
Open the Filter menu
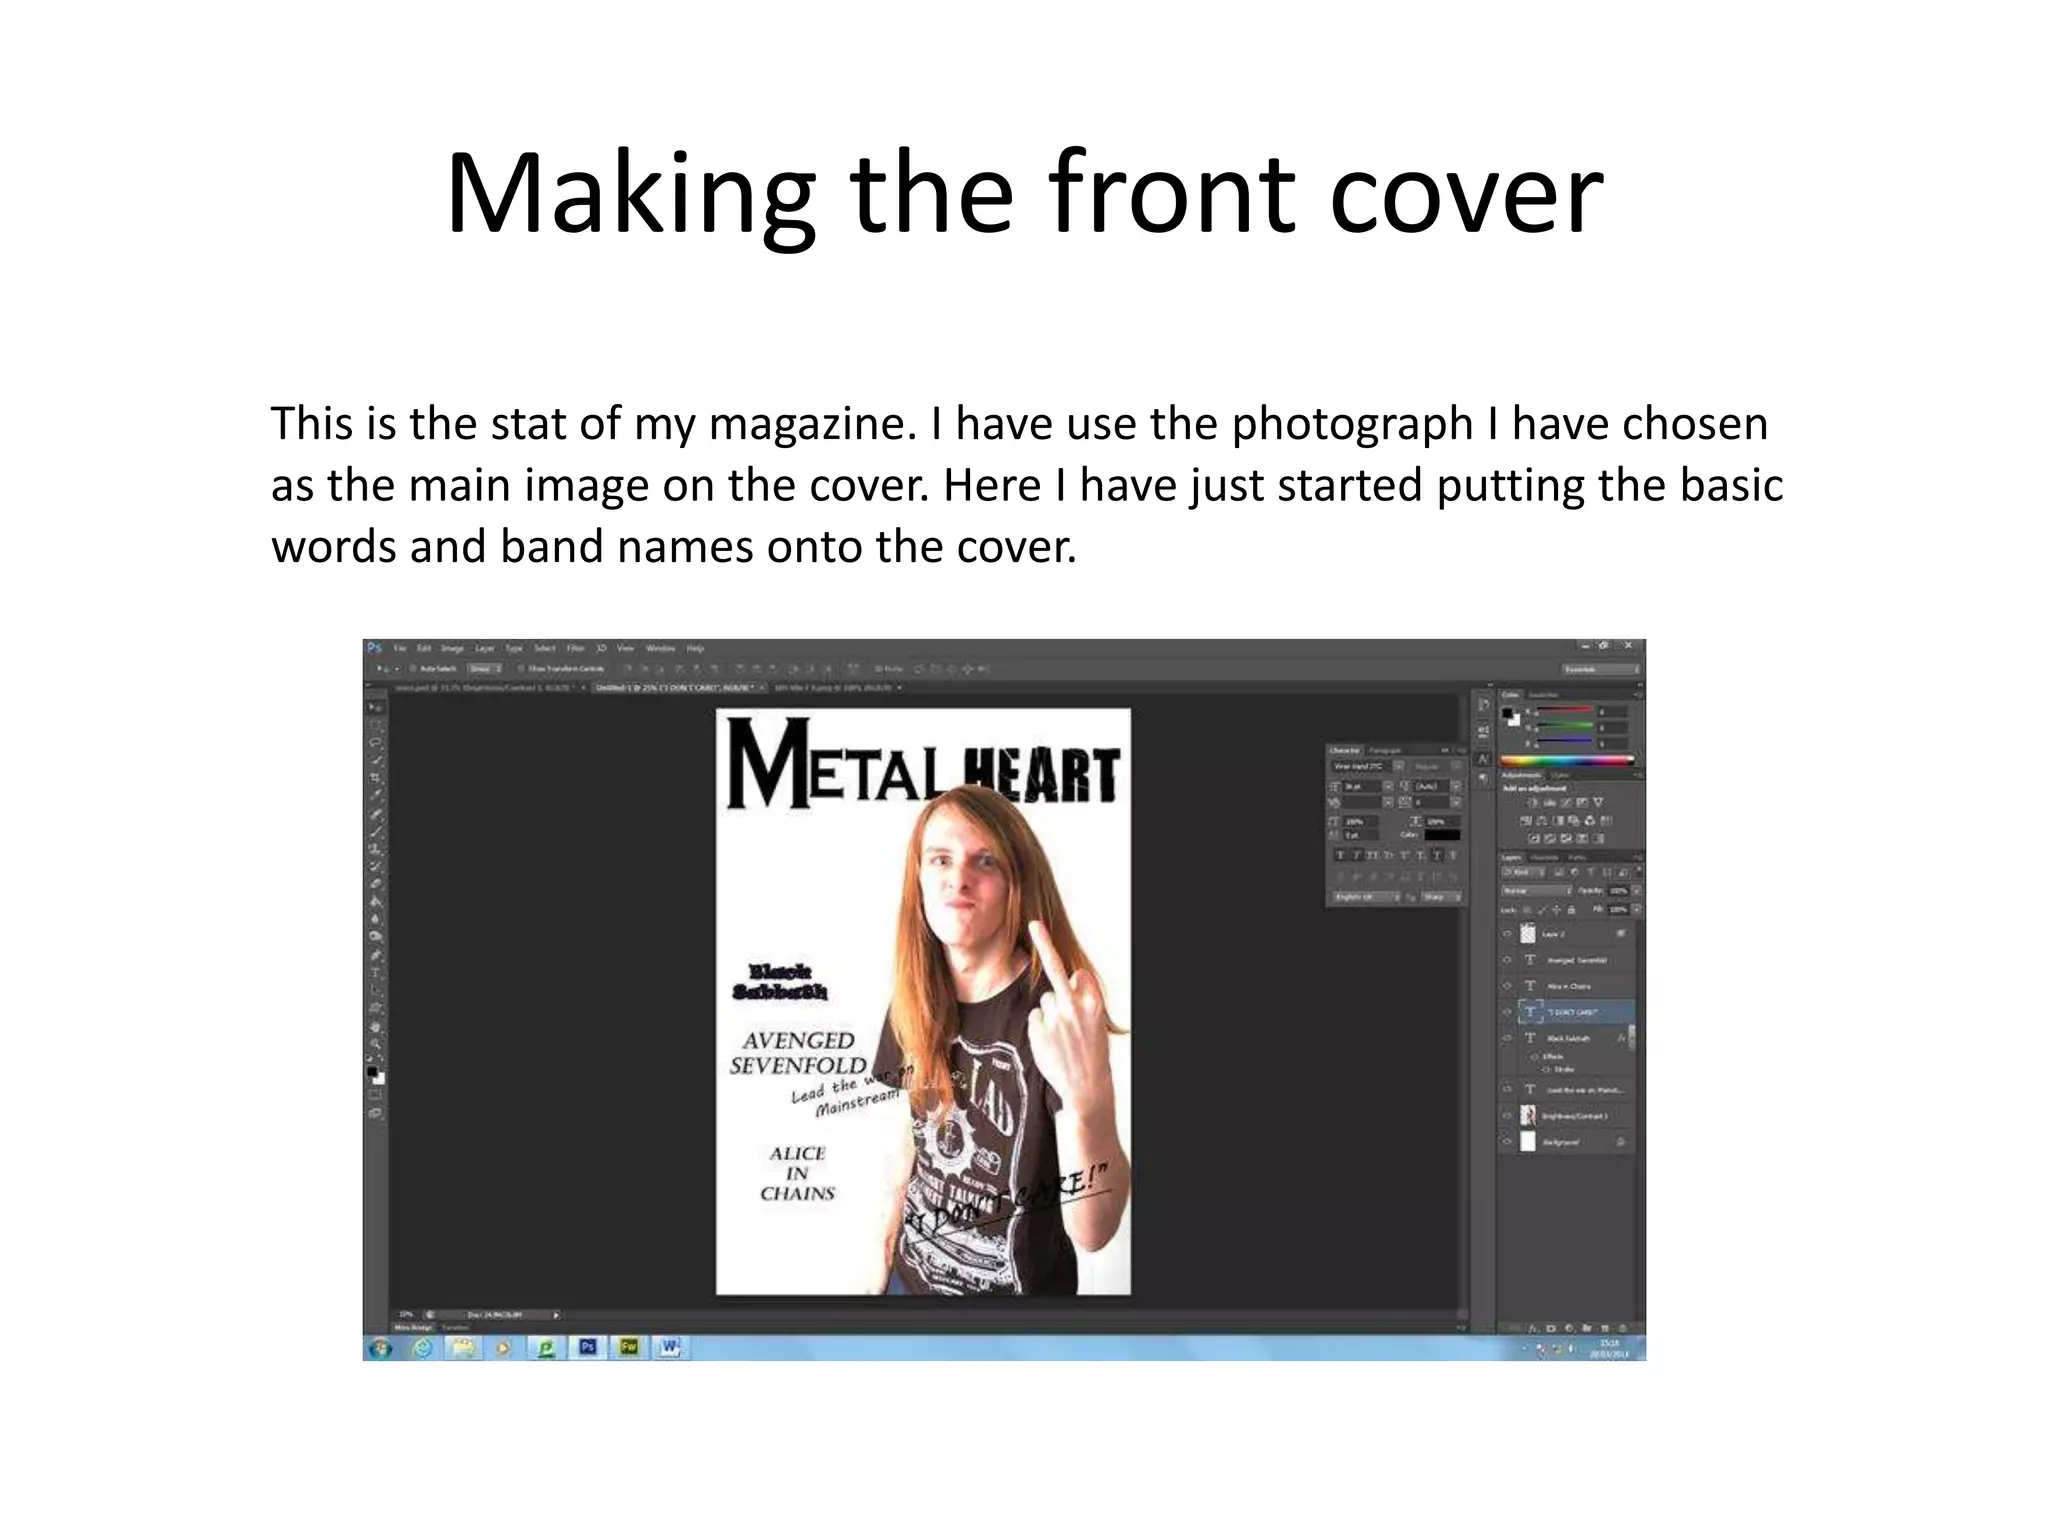tap(576, 648)
